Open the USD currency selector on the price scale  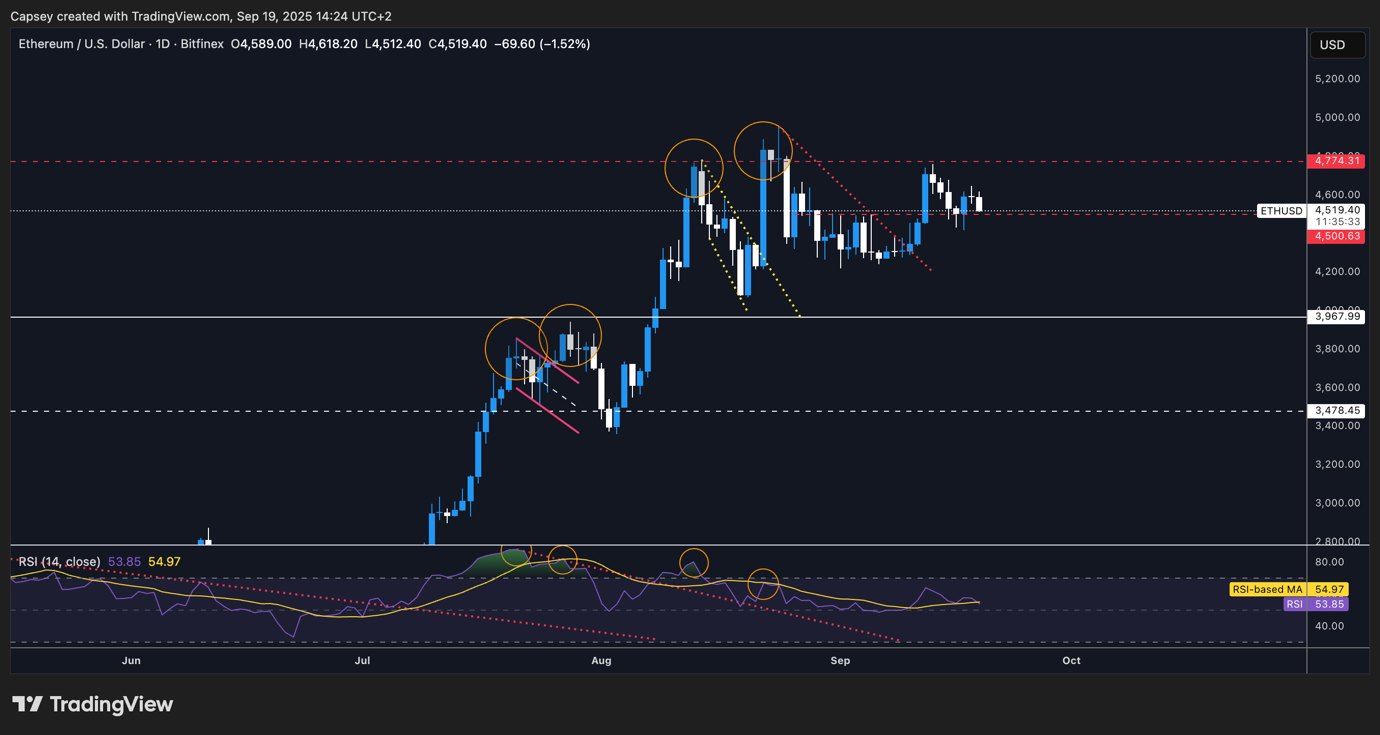pyautogui.click(x=1337, y=44)
